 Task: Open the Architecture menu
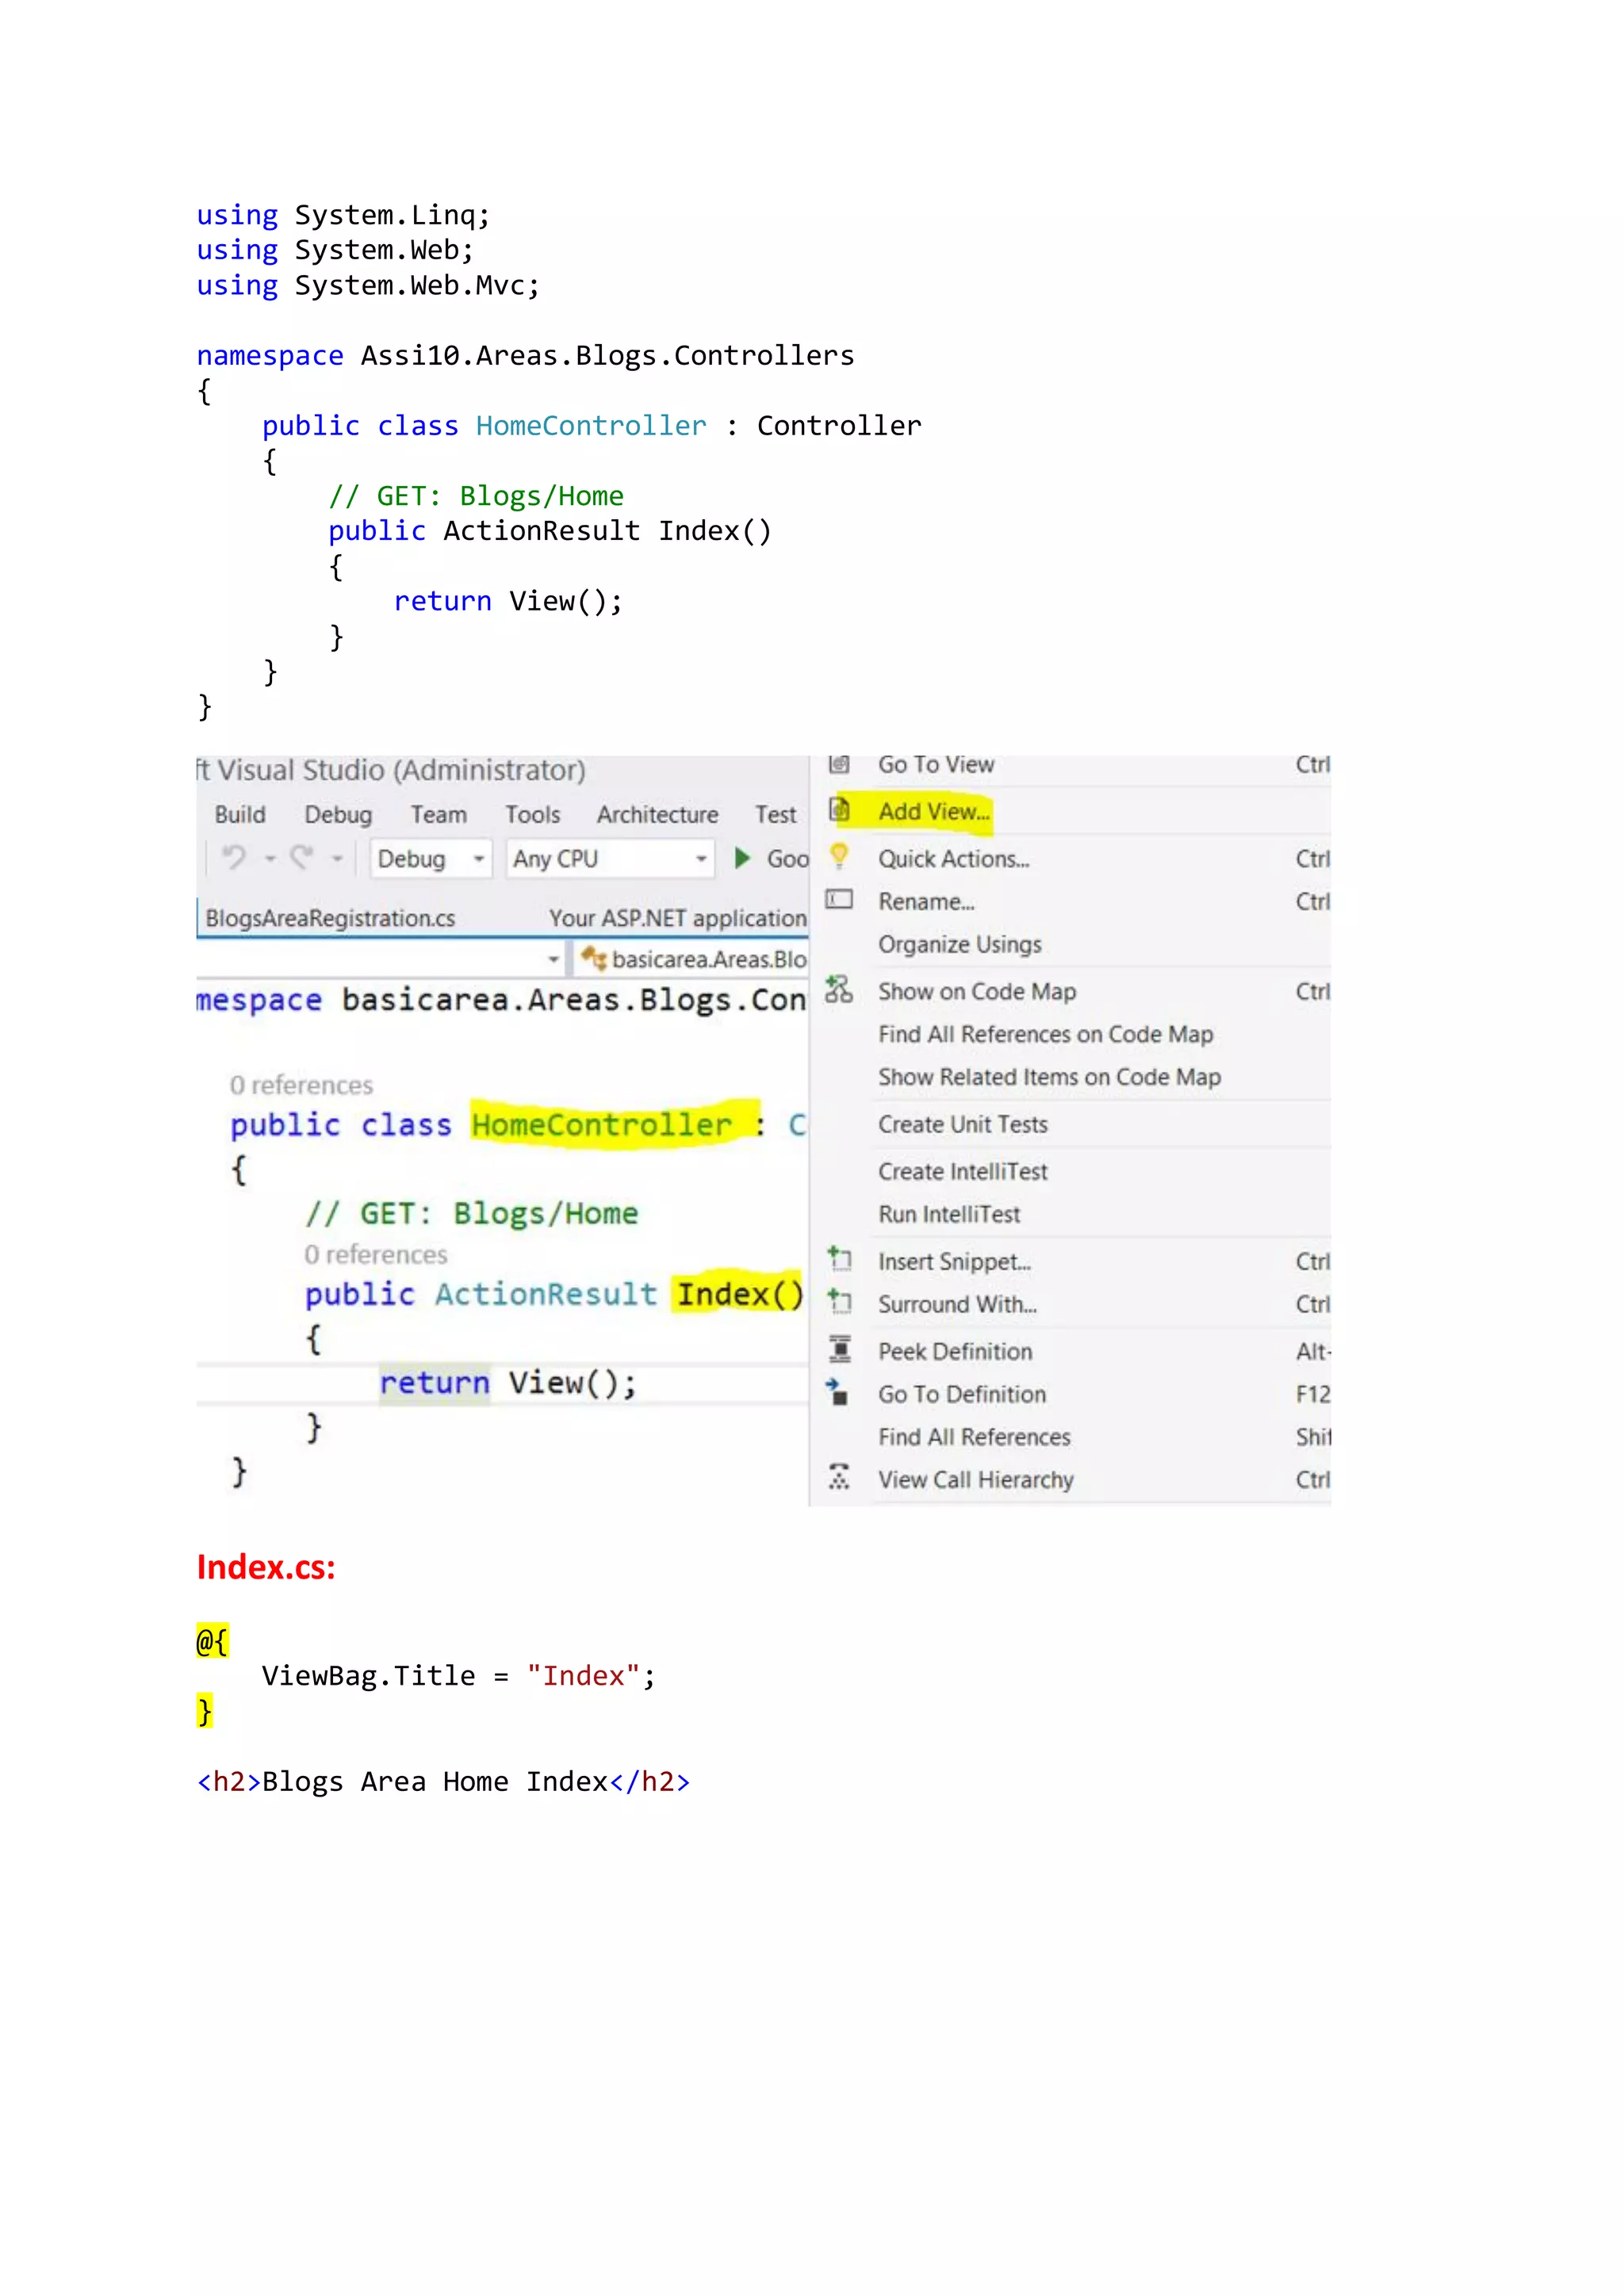click(657, 814)
